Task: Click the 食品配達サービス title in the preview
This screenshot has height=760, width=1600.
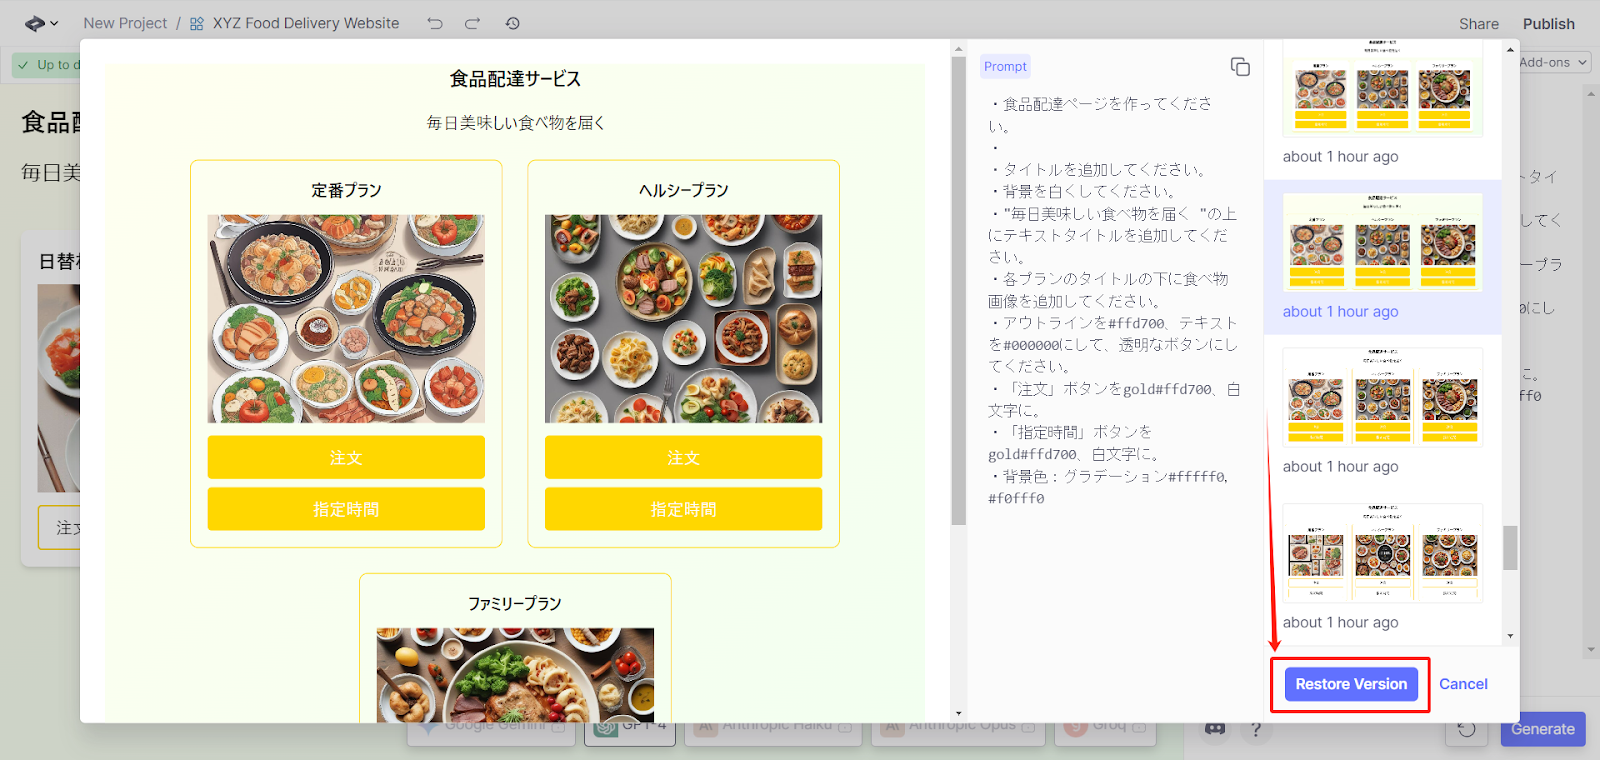Action: 515,79
